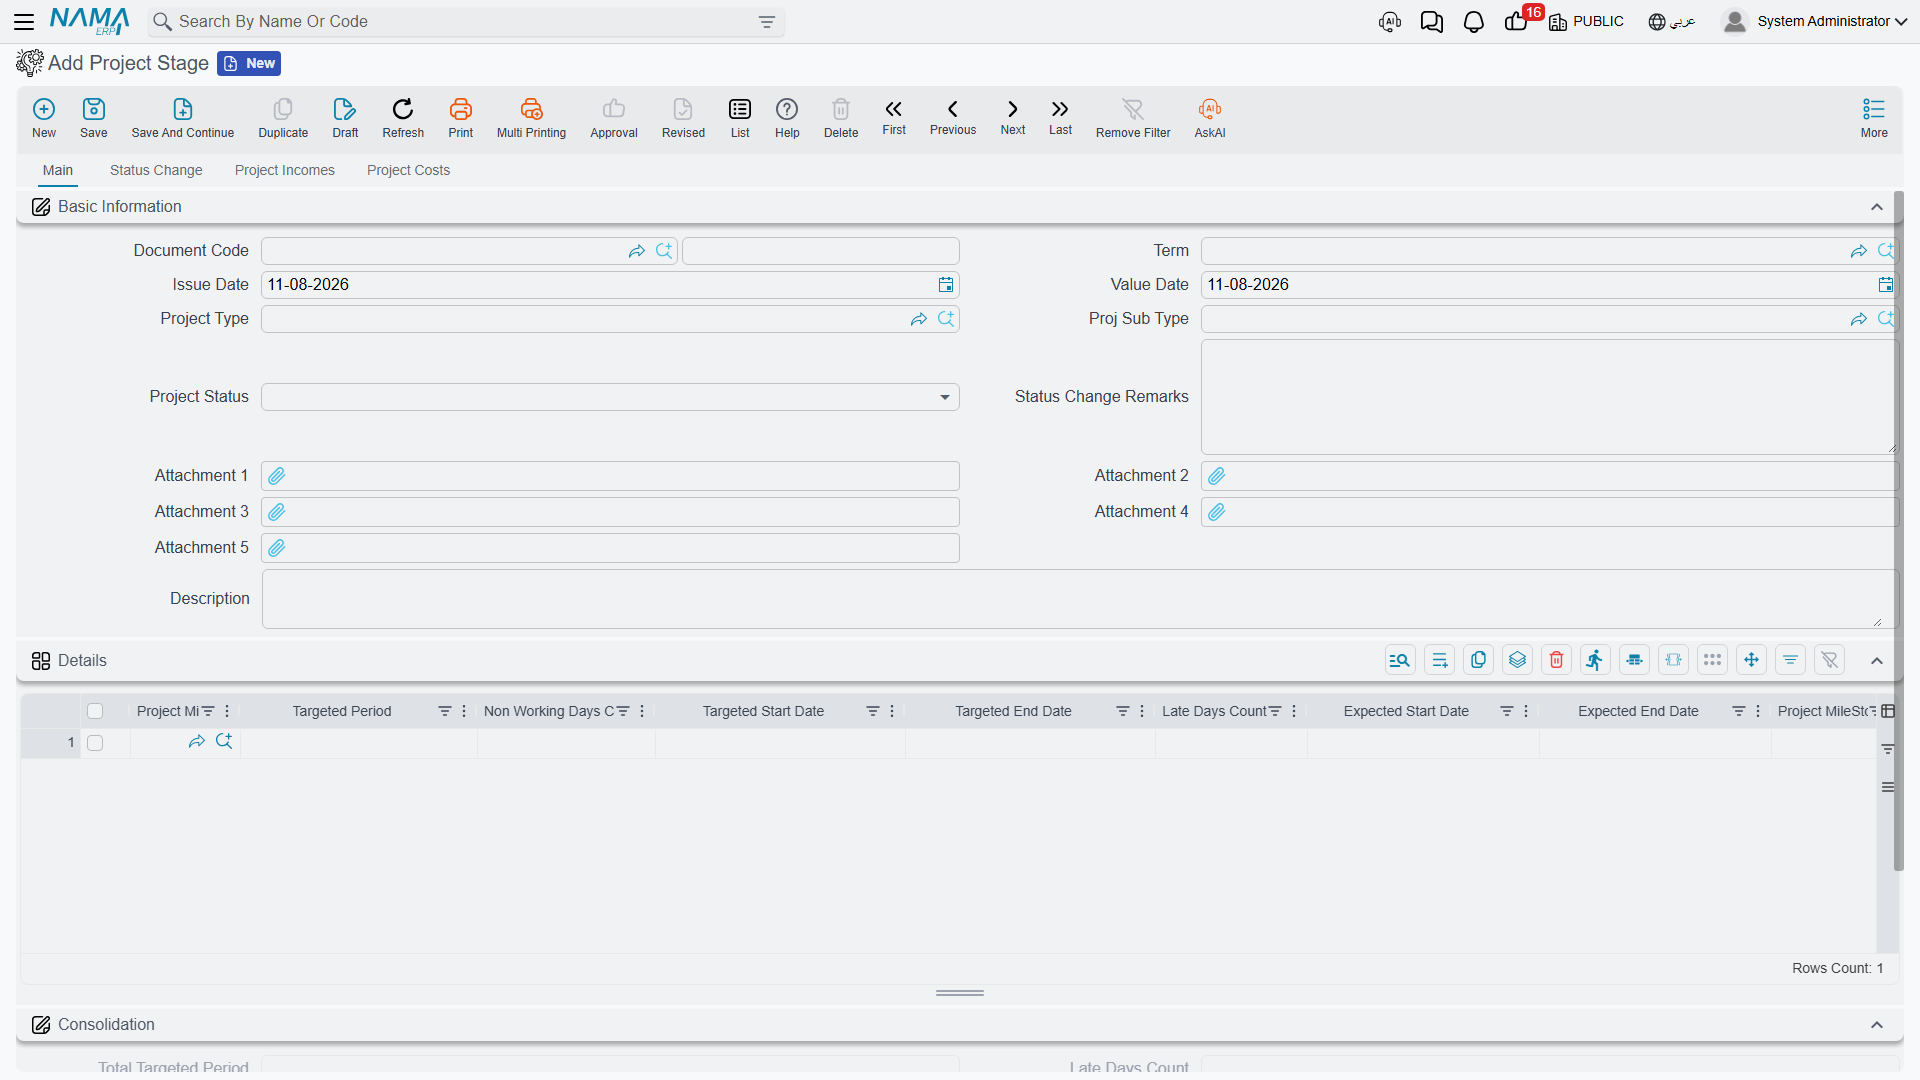Open System Administrator user menu
This screenshot has width=1920, height=1080.
(x=1815, y=21)
